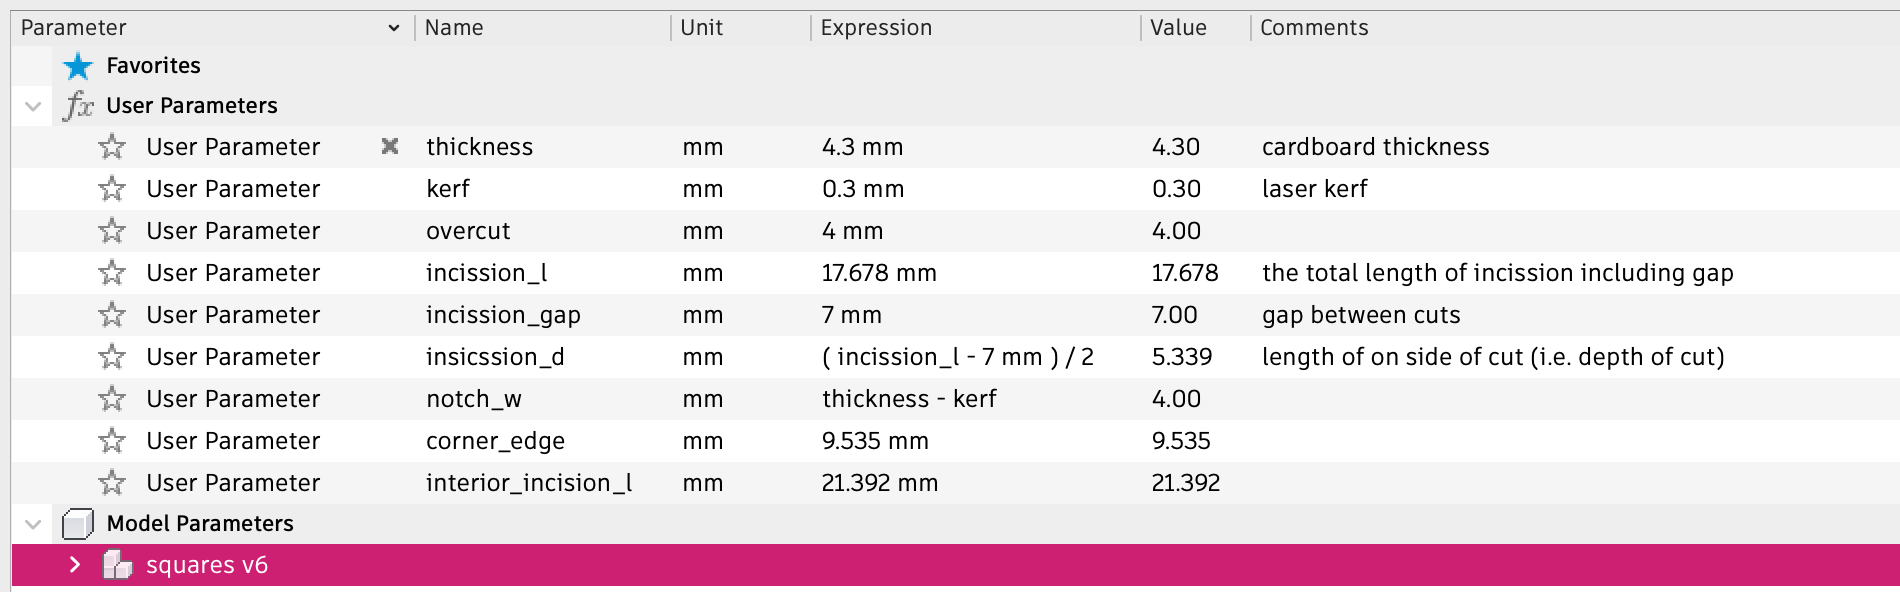Viewport: 1900px width, 592px height.
Task: Click the Expression column header
Action: coord(876,28)
